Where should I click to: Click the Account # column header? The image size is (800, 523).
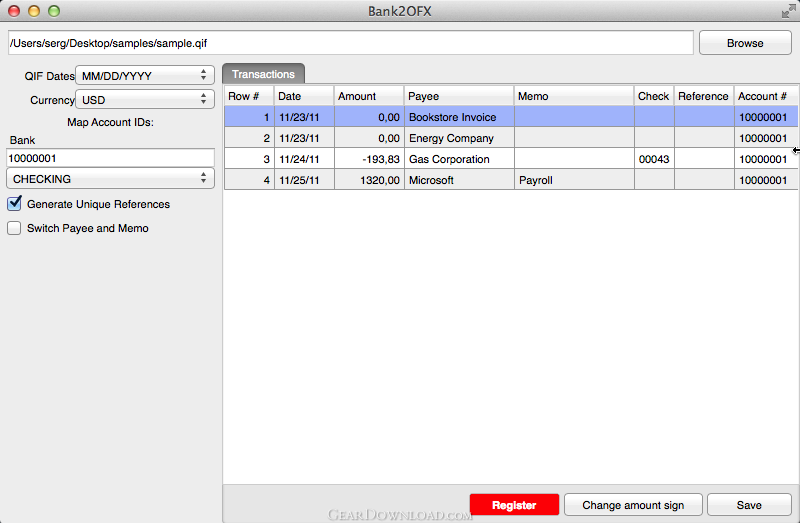coord(766,96)
